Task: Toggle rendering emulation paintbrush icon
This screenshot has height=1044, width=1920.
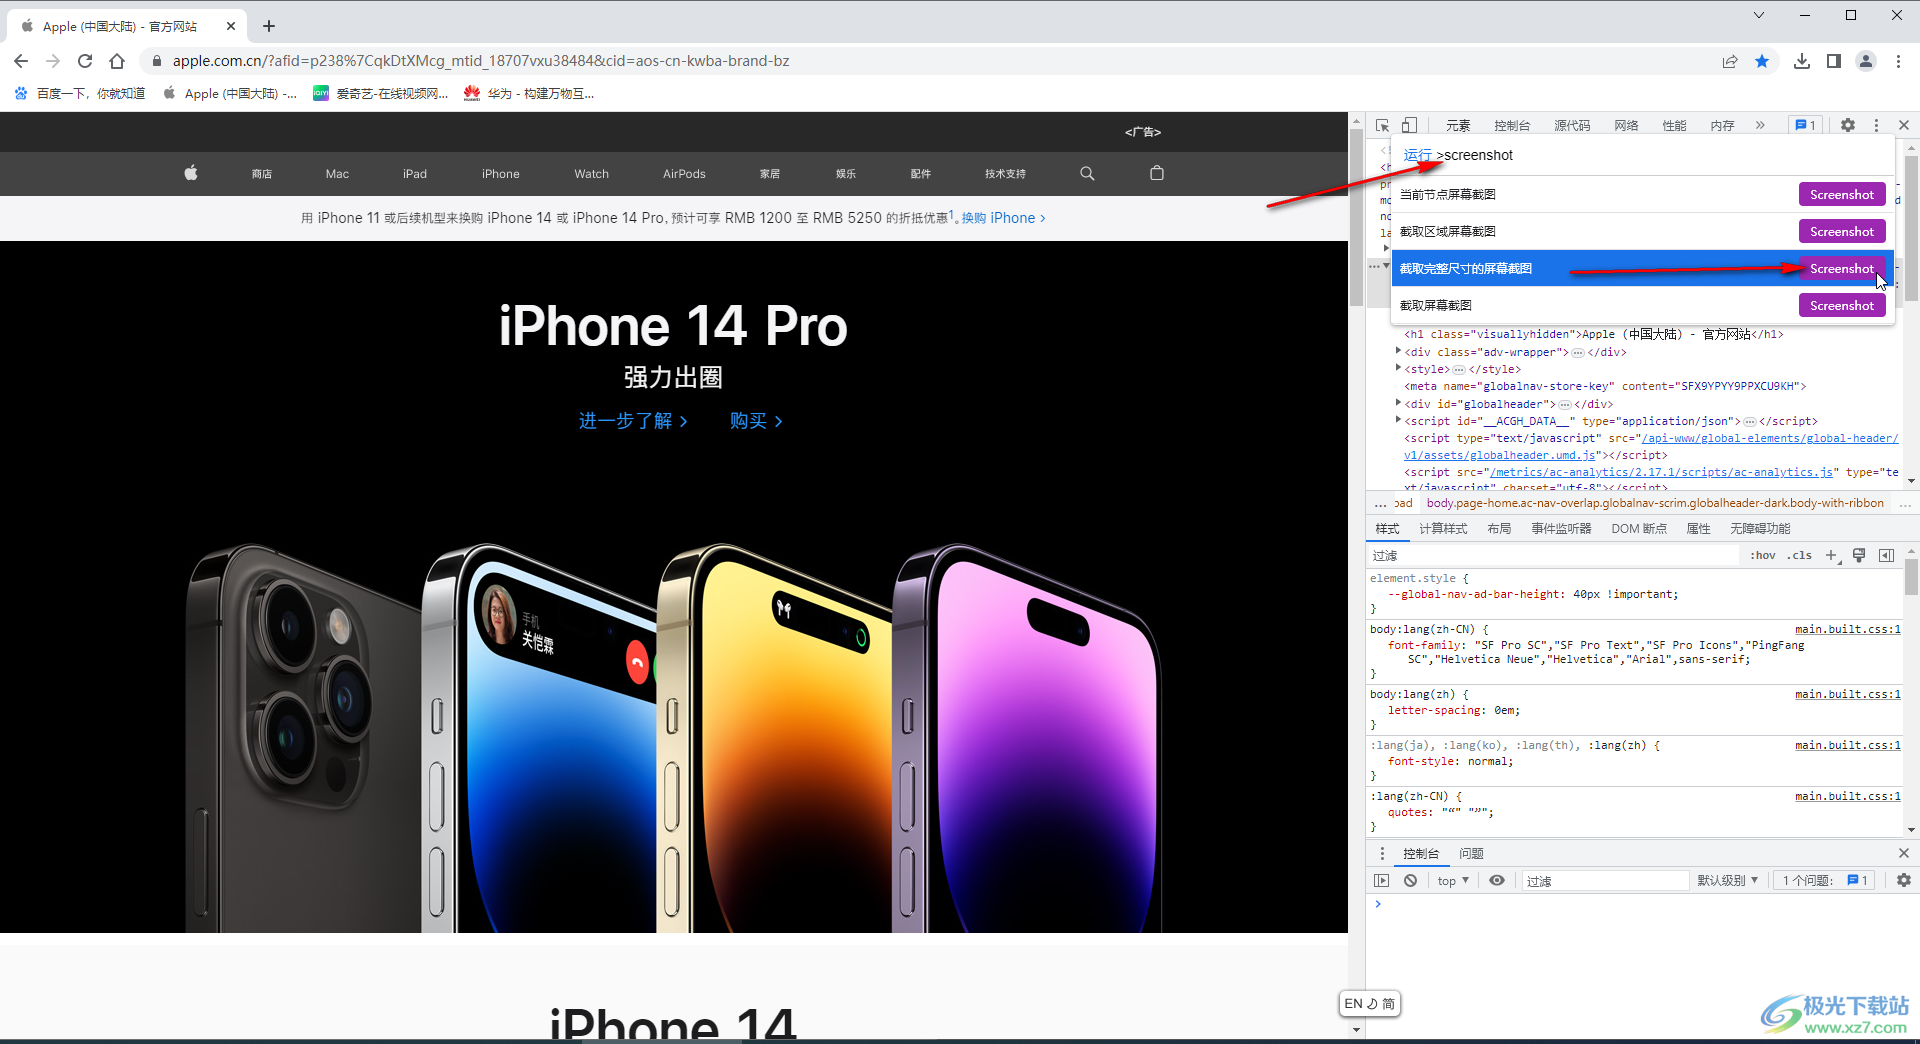Action: pyautogui.click(x=1859, y=555)
